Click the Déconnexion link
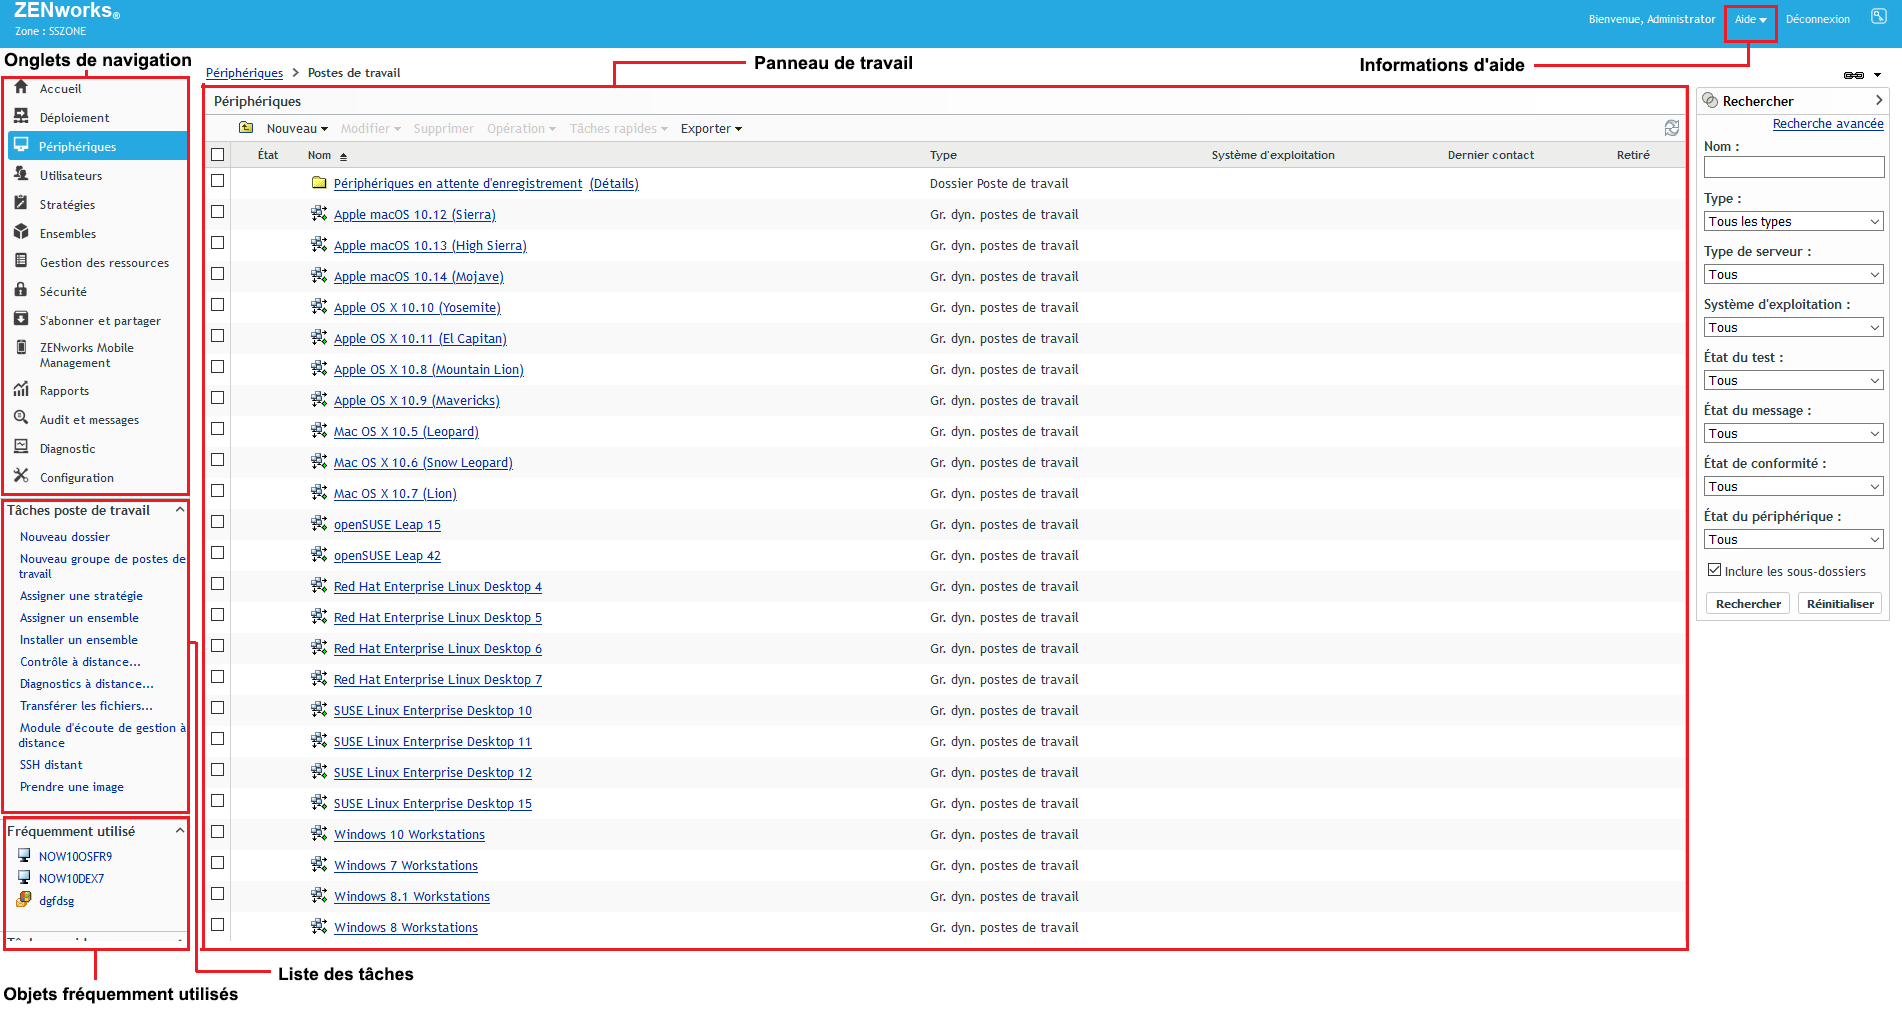This screenshot has height=1013, width=1902. coord(1817,19)
